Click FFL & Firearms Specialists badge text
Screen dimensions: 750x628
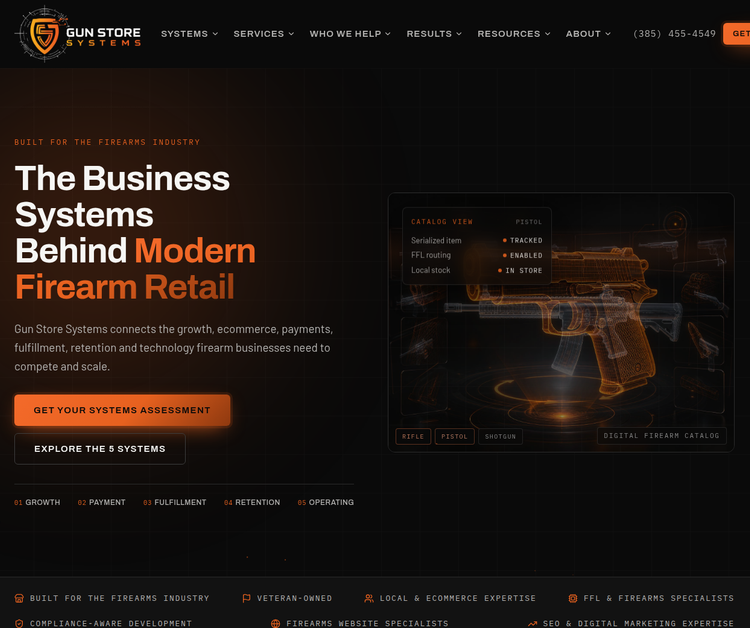point(658,598)
